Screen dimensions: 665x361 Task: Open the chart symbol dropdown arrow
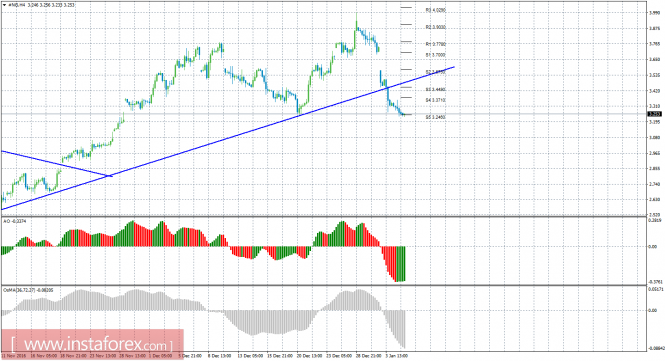(4, 5)
